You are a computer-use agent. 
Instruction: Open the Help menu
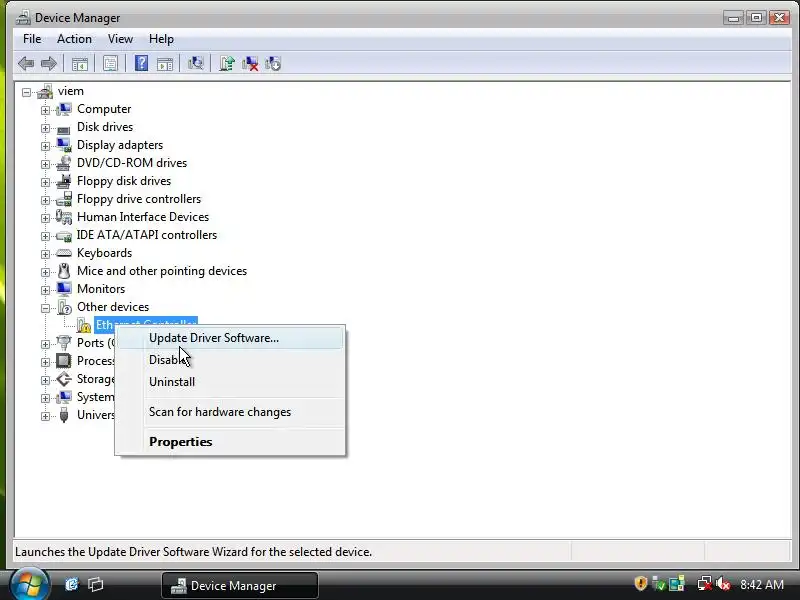point(161,39)
